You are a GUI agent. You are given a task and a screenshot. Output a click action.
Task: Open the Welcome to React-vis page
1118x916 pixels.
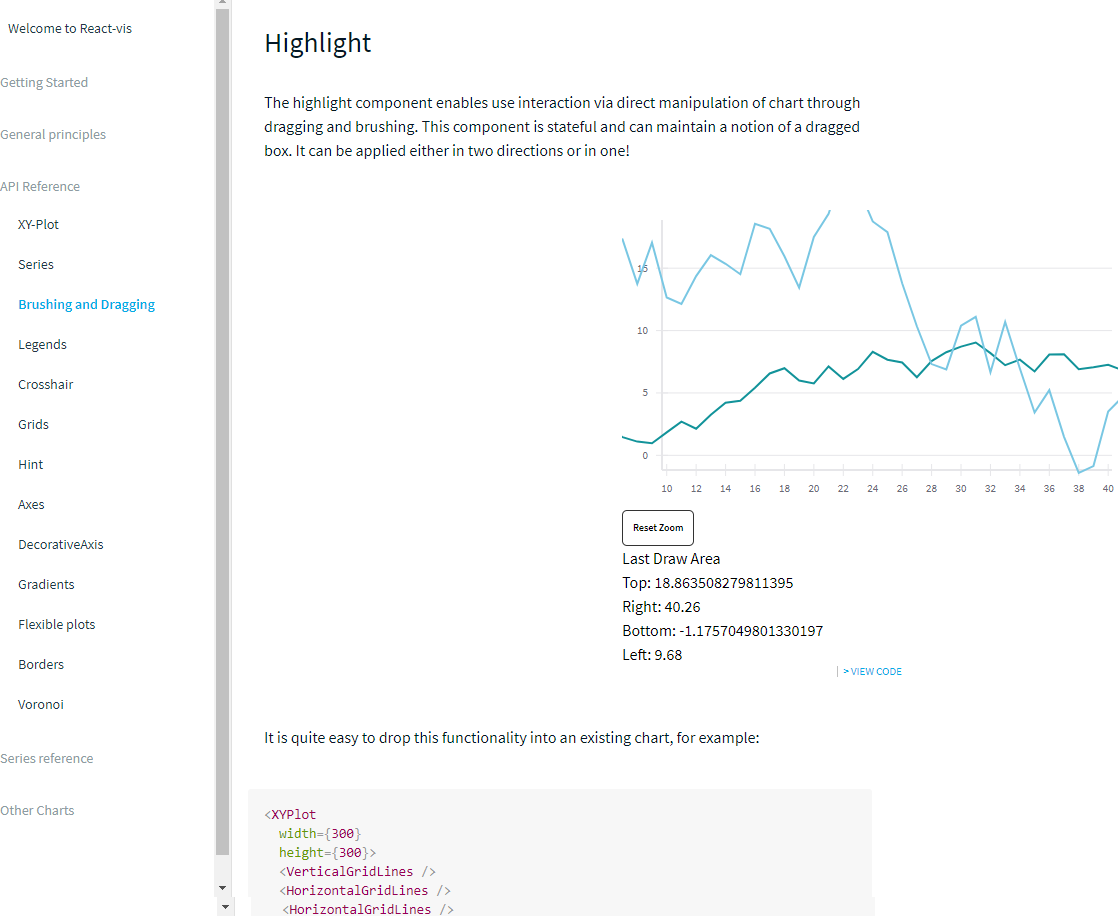click(x=70, y=28)
